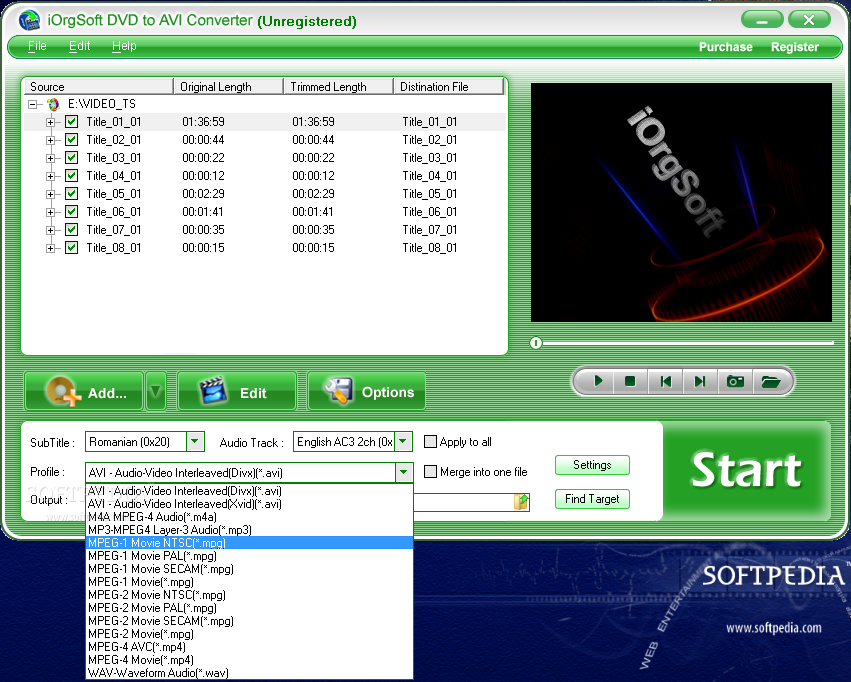Click the Output path field

[461, 502]
